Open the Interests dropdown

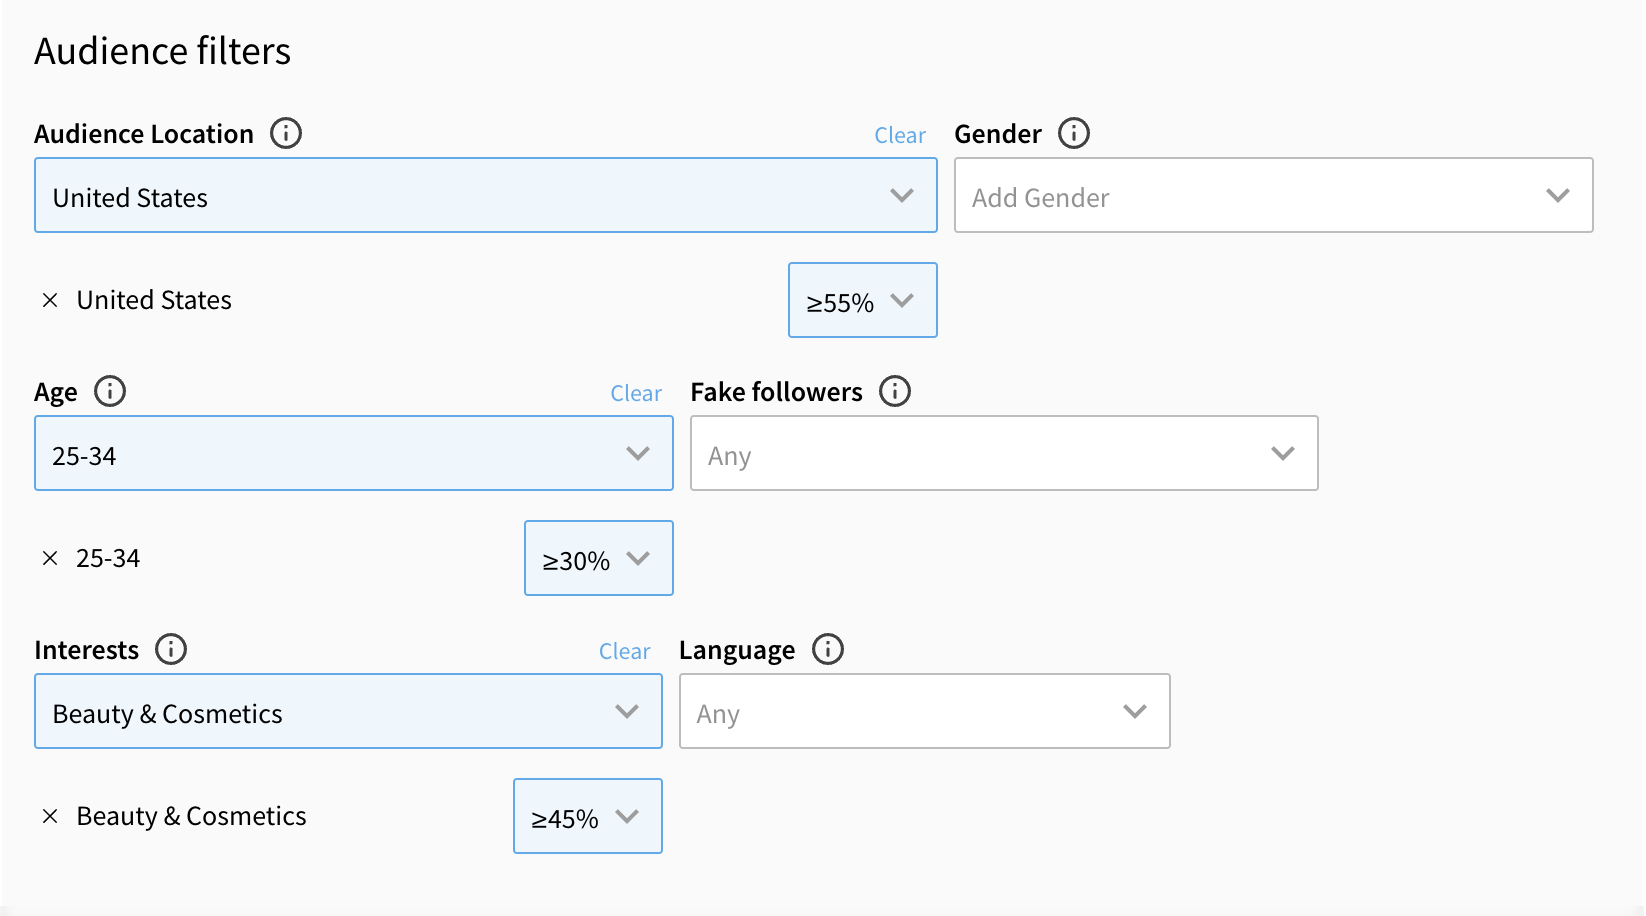point(348,712)
